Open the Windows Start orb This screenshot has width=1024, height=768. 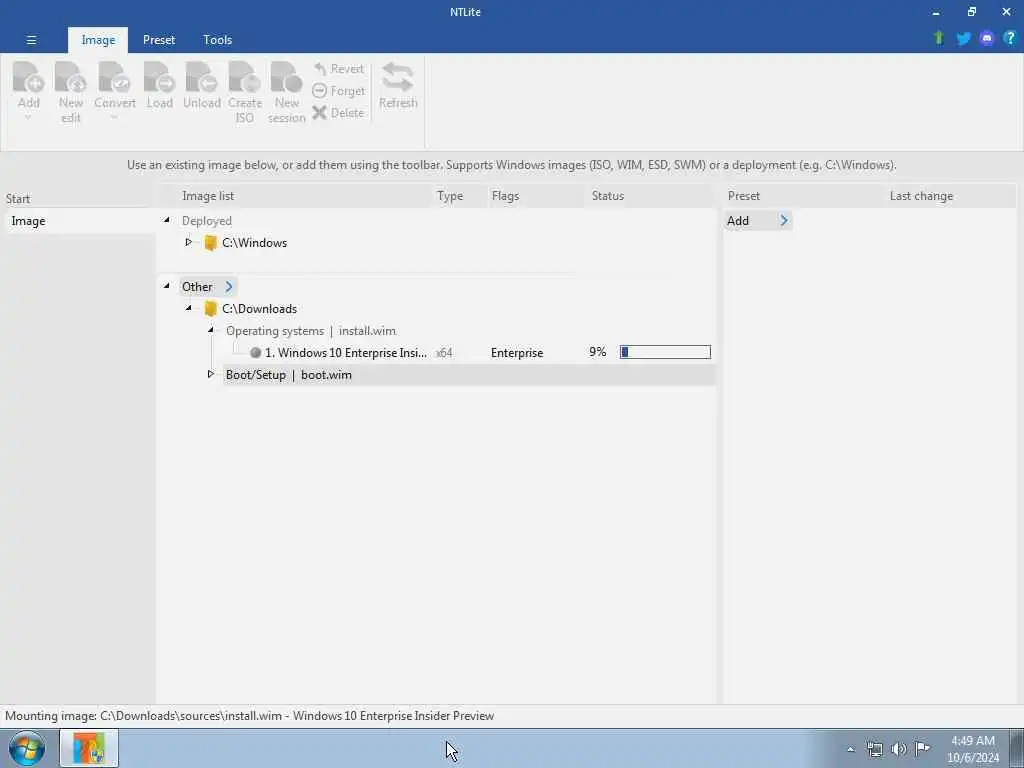tap(27, 748)
